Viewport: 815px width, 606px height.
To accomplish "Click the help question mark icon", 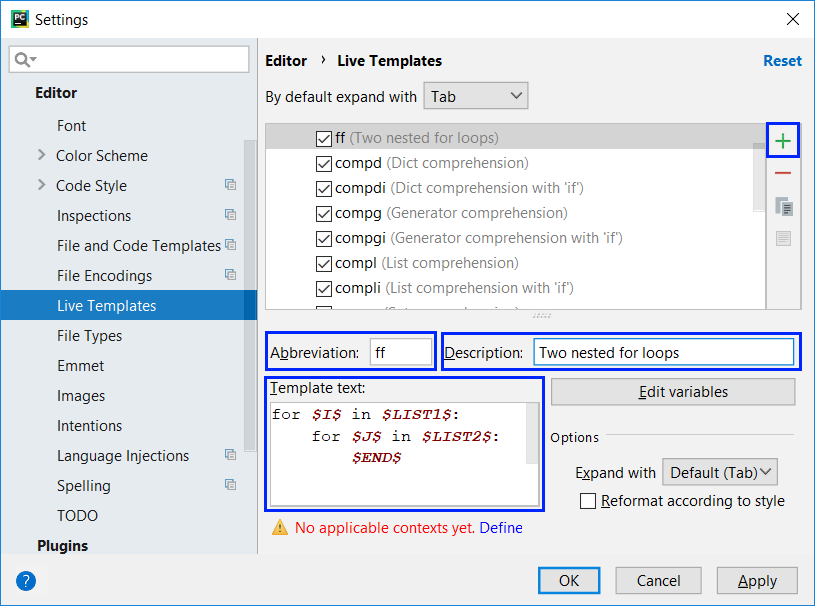I will [x=26, y=581].
